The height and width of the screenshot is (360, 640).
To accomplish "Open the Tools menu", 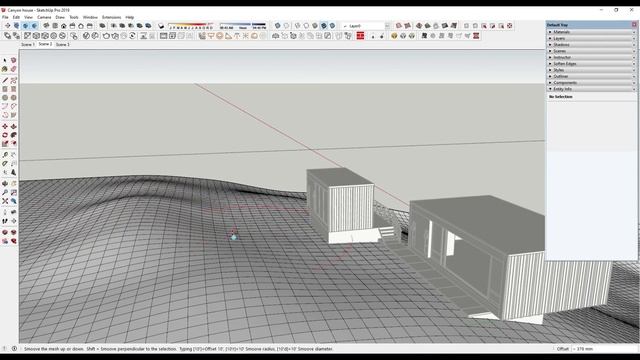I will coord(74,18).
